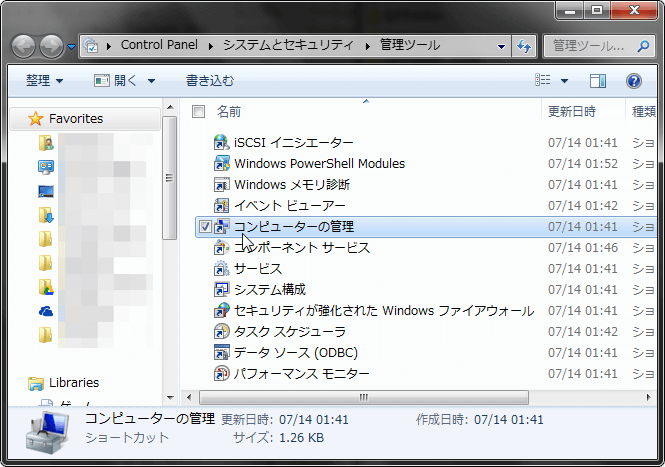Viewport: 665px width, 467px height.
Task: Click the Windows メモリ診断 icon
Action: click(x=221, y=185)
